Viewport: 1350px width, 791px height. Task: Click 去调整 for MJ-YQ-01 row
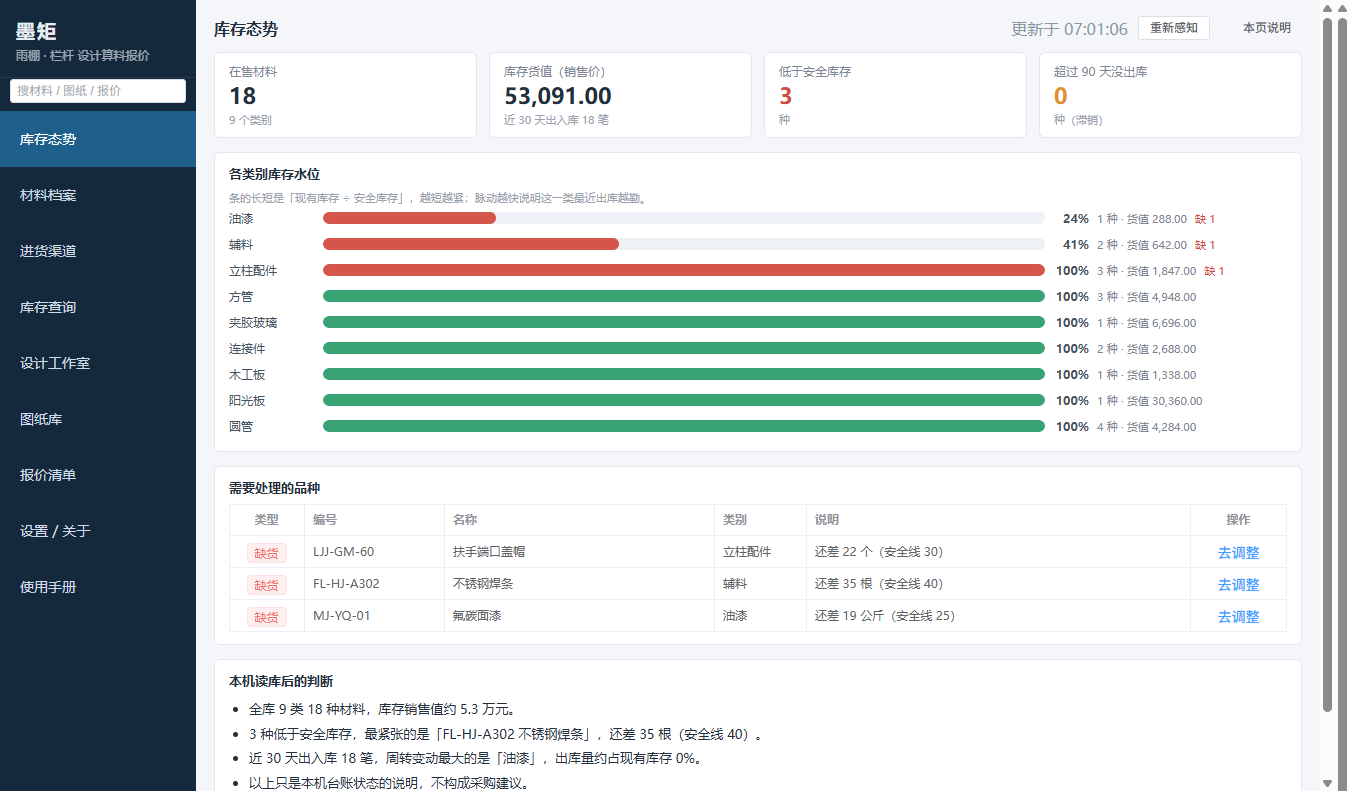click(1238, 616)
